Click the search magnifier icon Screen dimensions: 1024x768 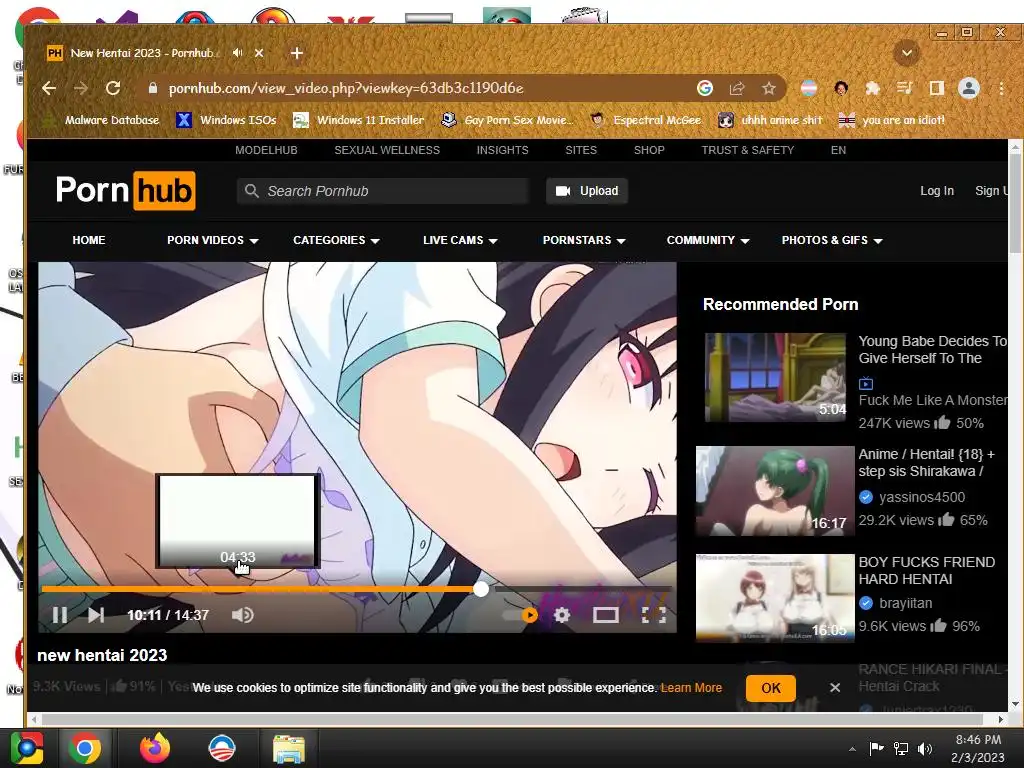click(251, 191)
